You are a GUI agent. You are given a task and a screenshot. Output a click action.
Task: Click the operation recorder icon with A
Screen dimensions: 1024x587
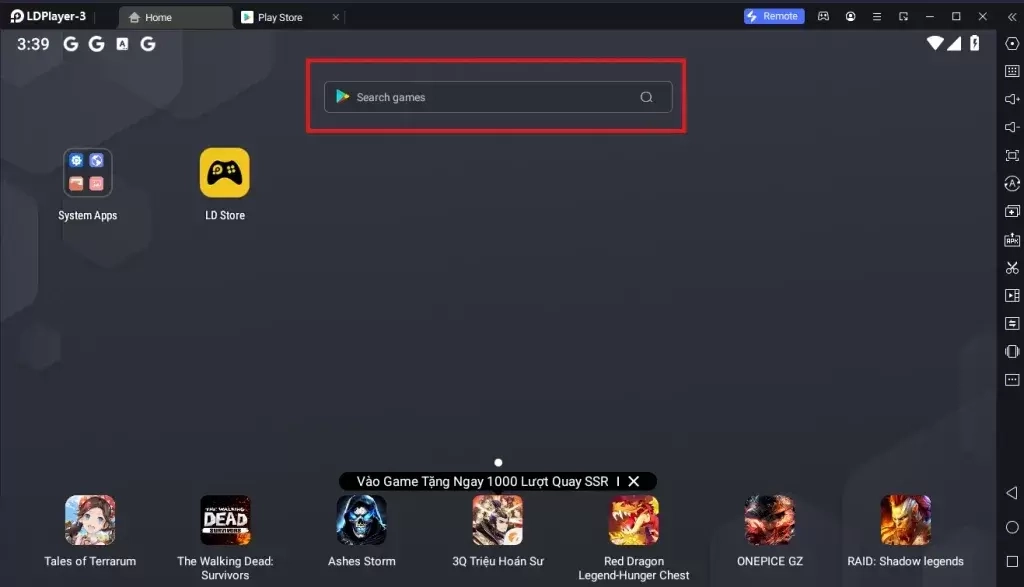tap(1012, 183)
